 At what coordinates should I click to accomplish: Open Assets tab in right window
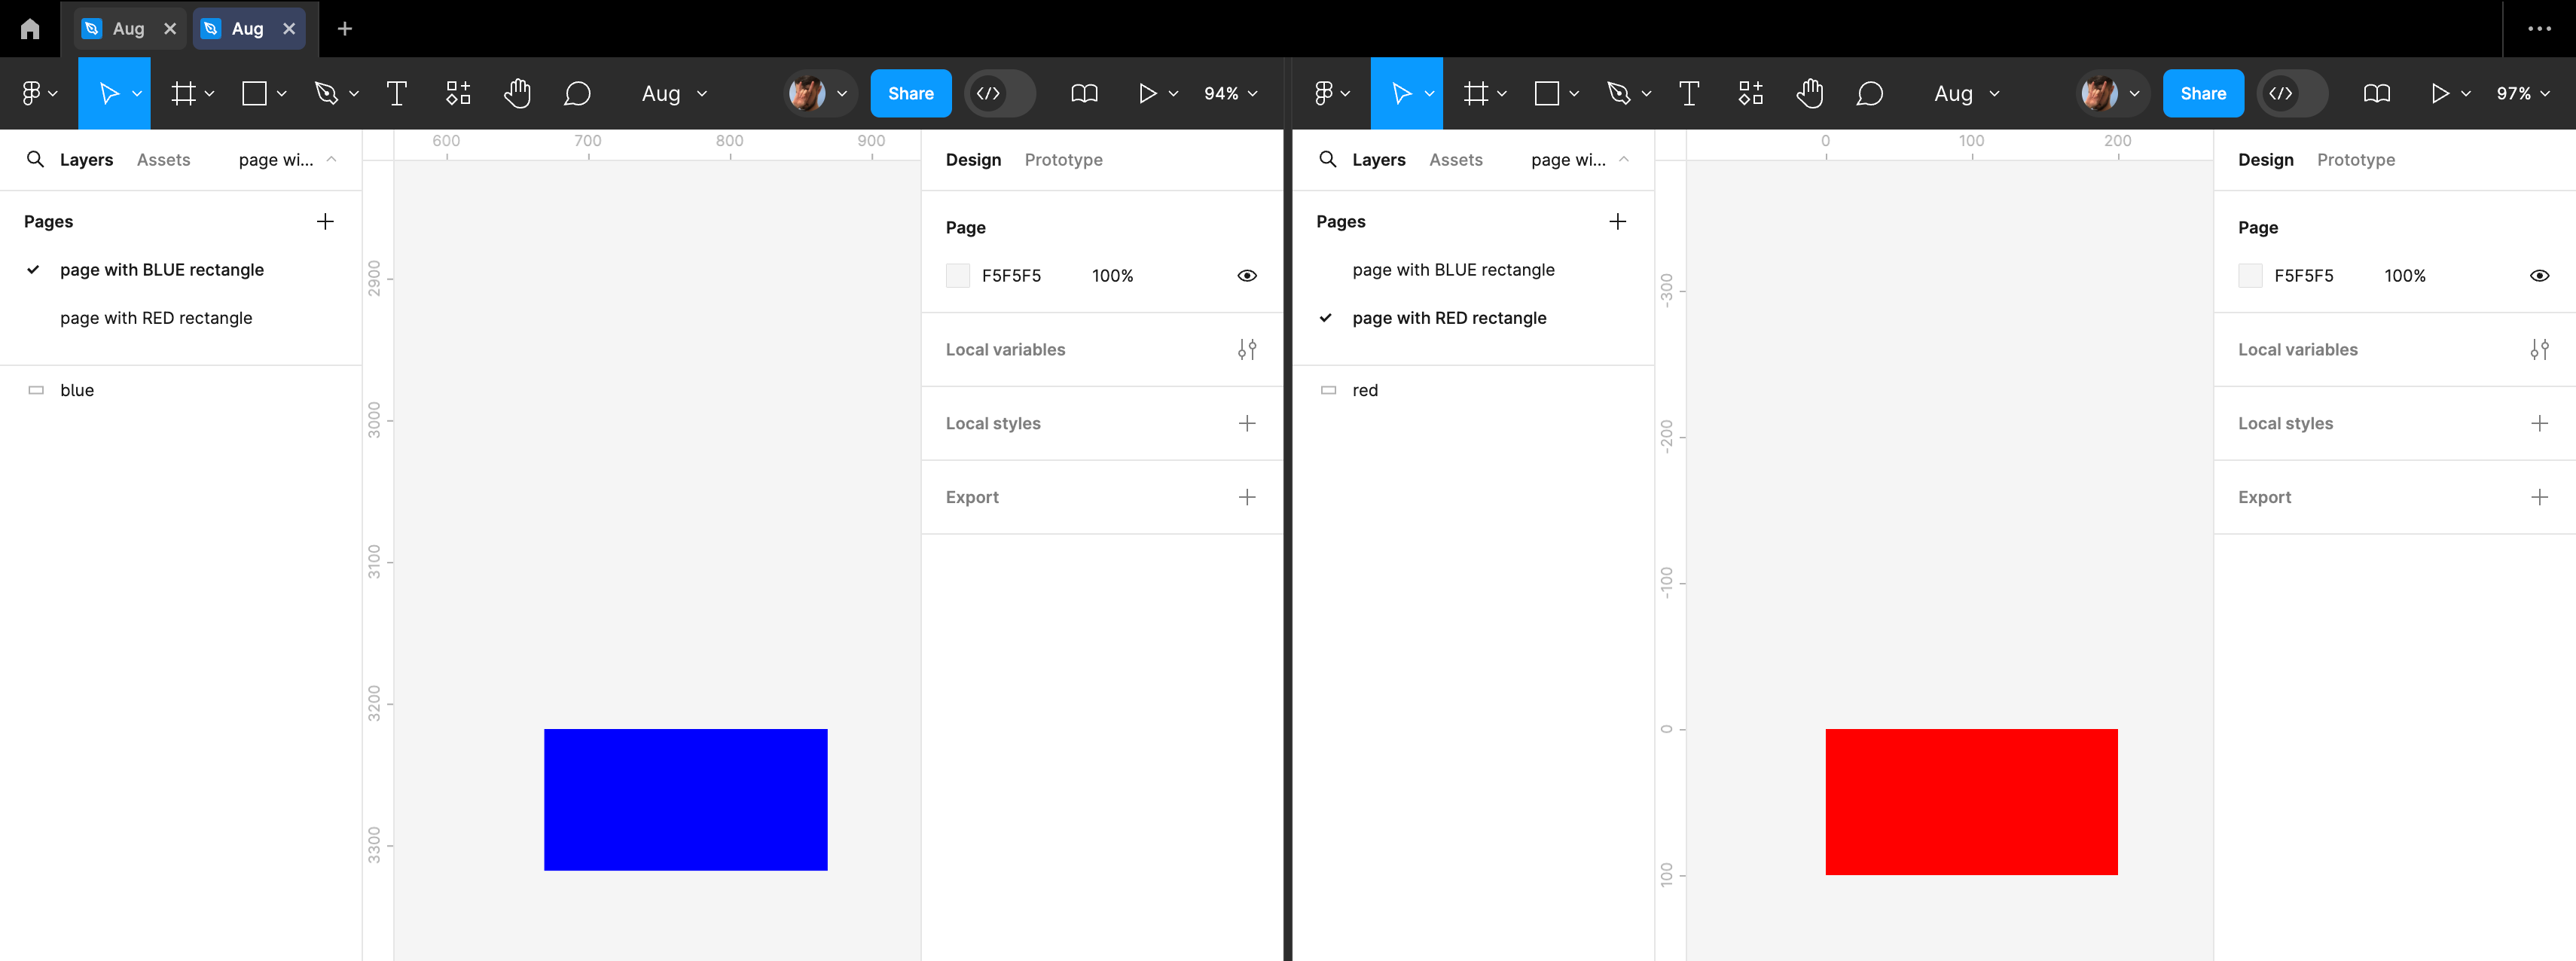click(x=1455, y=159)
